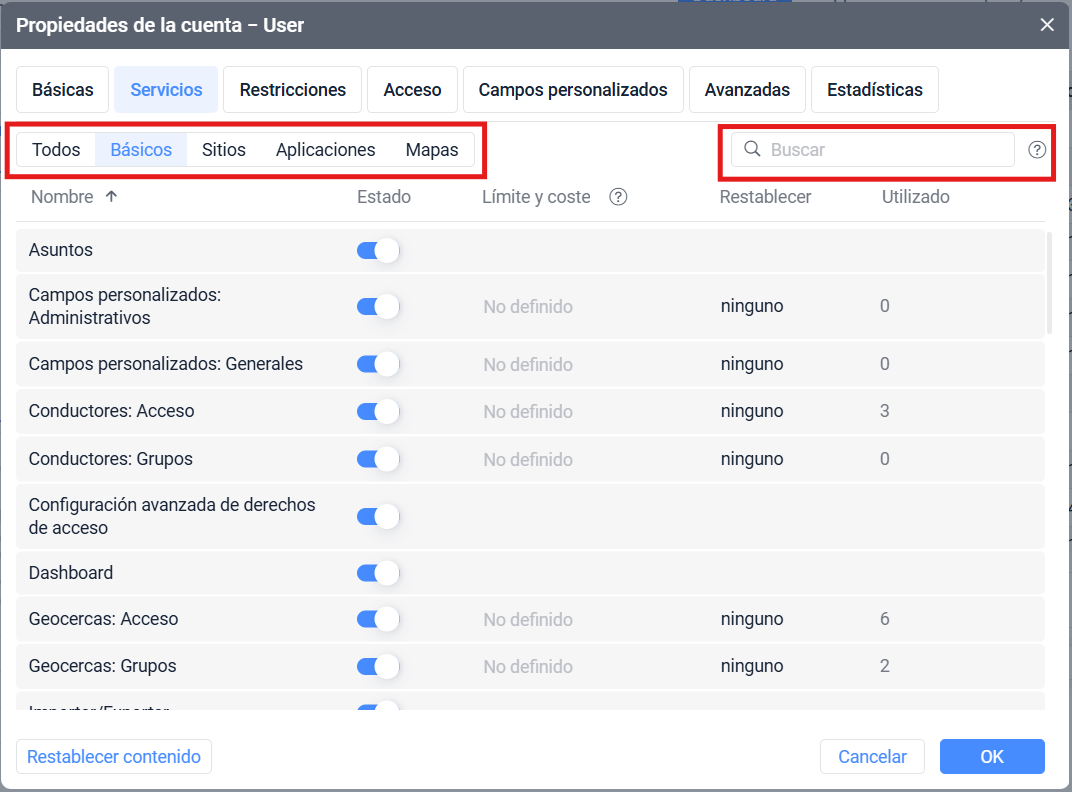This screenshot has width=1072, height=792.
Task: Select the Todos filter tab
Action: (56, 150)
